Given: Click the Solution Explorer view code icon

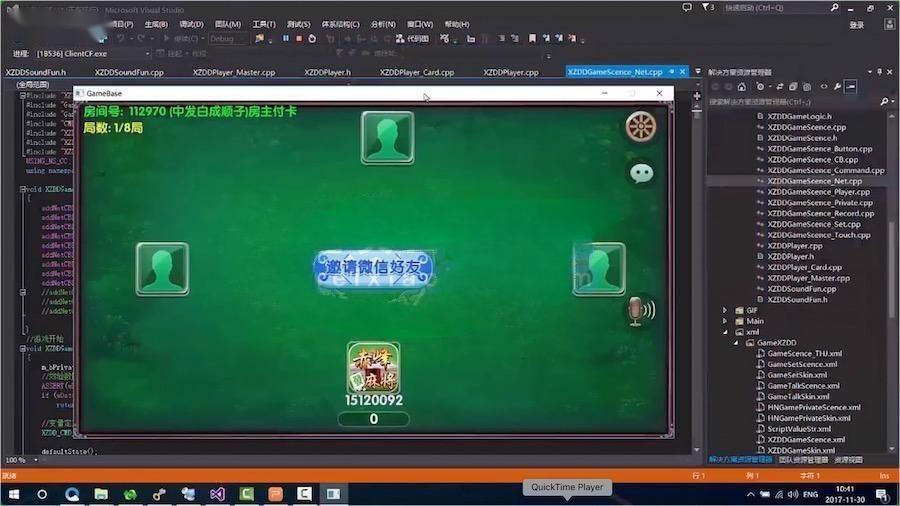Looking at the screenshot, I should [x=824, y=87].
